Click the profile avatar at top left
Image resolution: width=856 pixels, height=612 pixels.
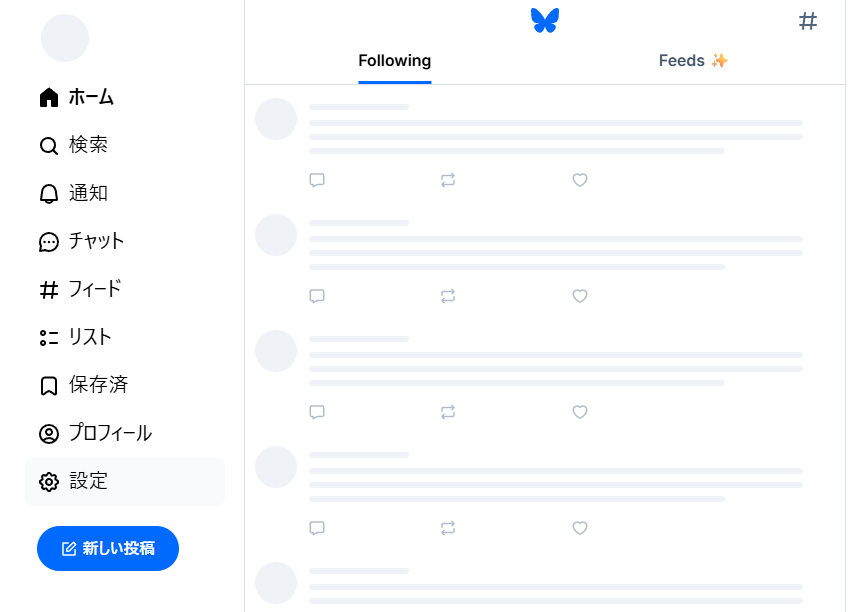tap(65, 38)
